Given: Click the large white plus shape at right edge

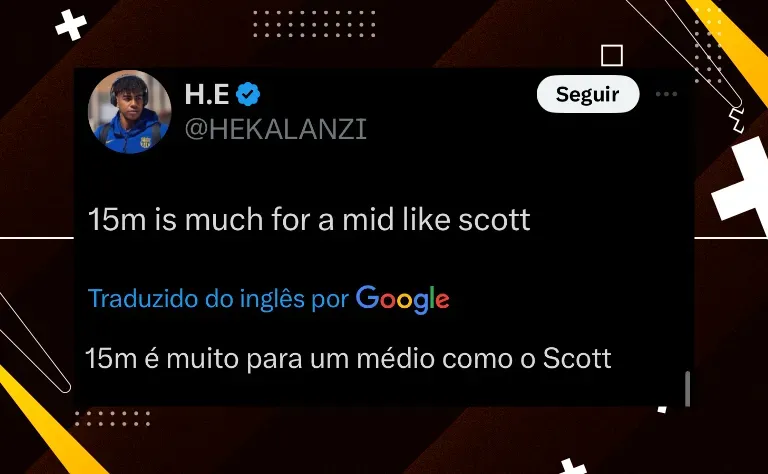Looking at the screenshot, I should pos(742,185).
